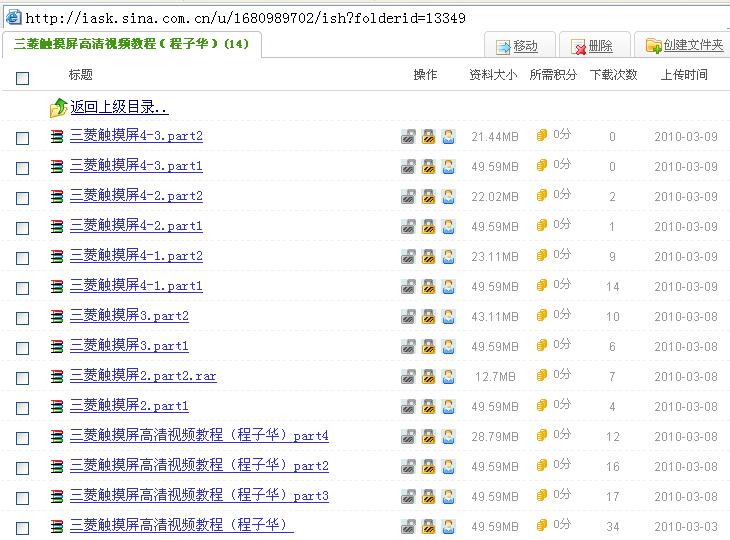The image size is (730, 540).
Task: Click the gray open-lock icon for 三菱触摸屏4-2.part2
Action: point(408,196)
